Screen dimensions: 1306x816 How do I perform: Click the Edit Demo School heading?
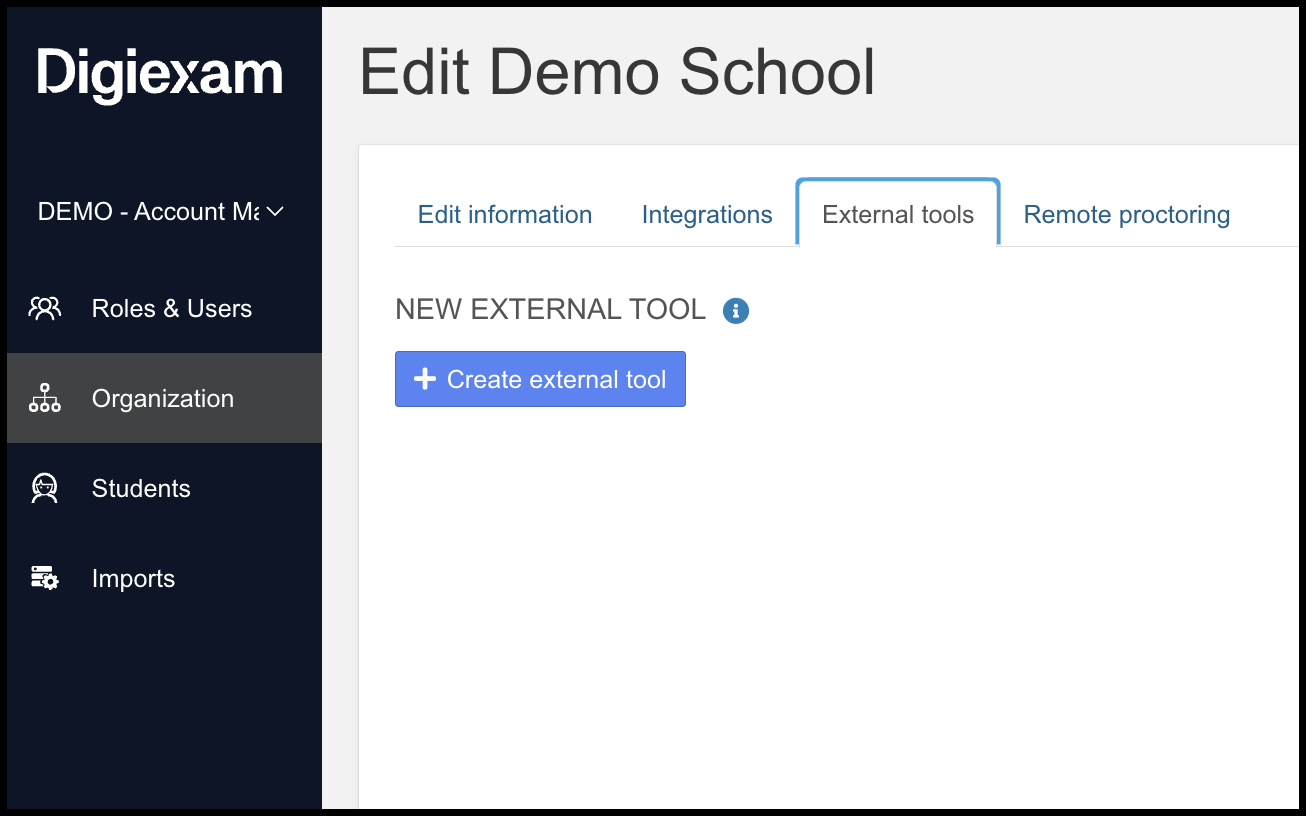[x=617, y=72]
